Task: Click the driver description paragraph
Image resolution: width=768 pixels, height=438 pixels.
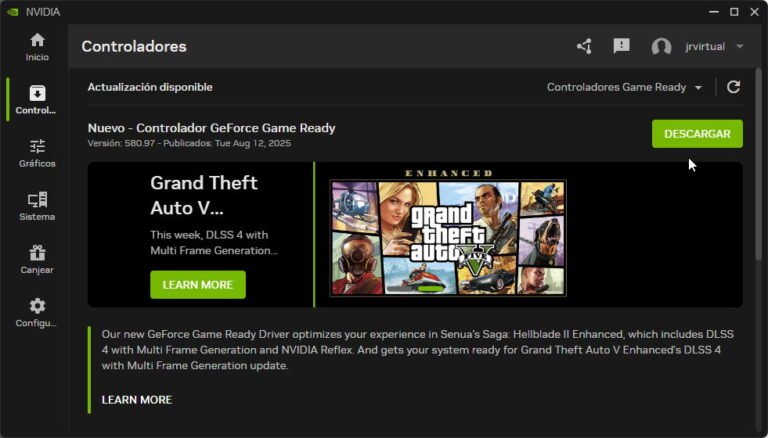Action: click(417, 350)
